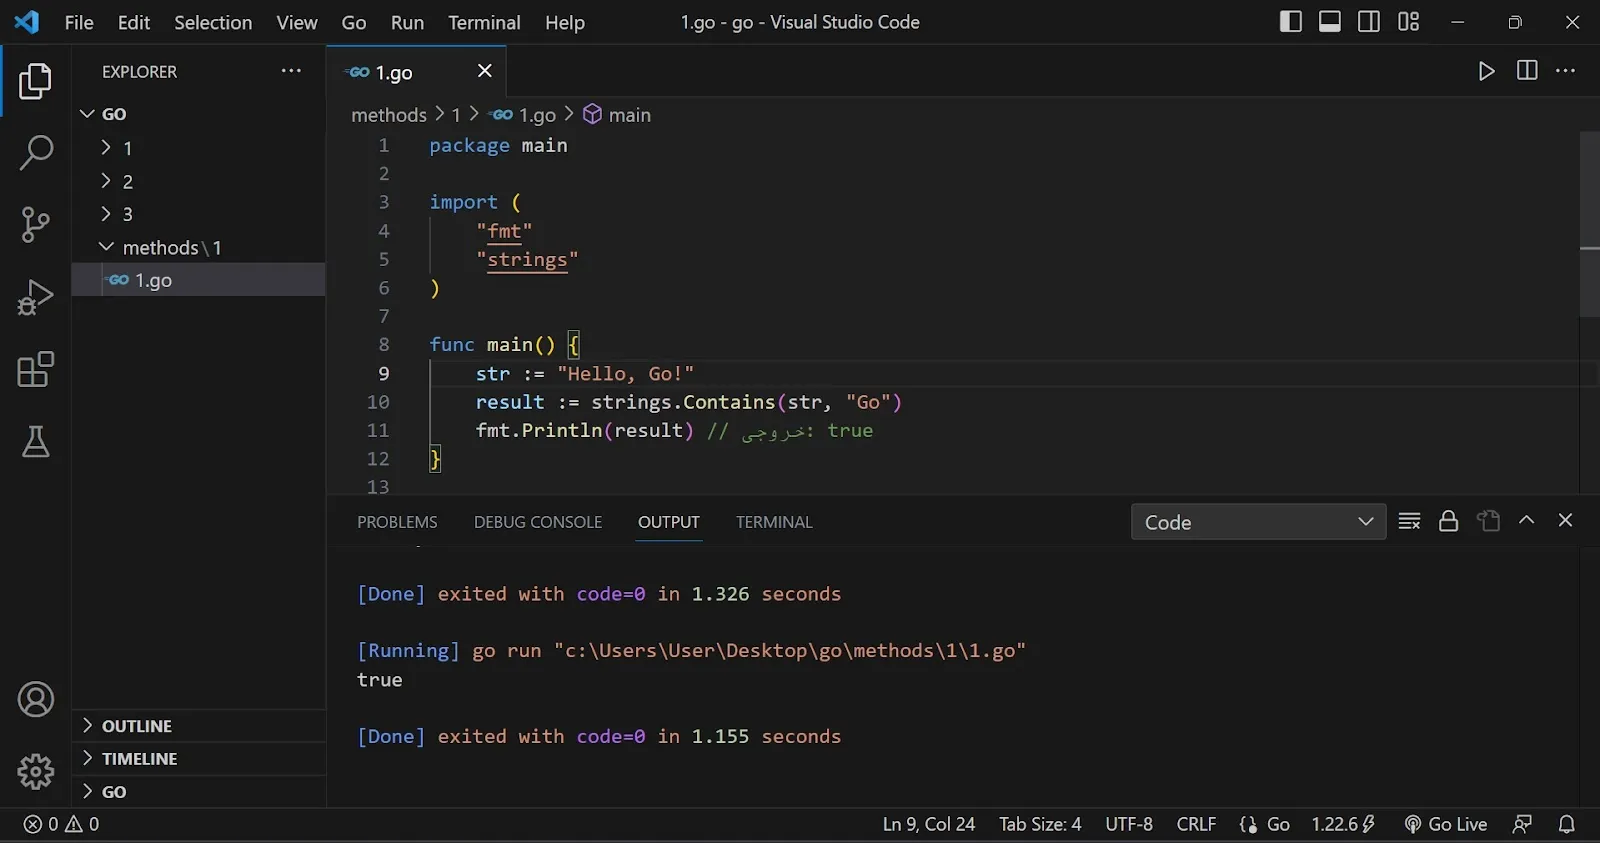Open notifications bell in status bar
The image size is (1600, 843).
click(x=1567, y=824)
